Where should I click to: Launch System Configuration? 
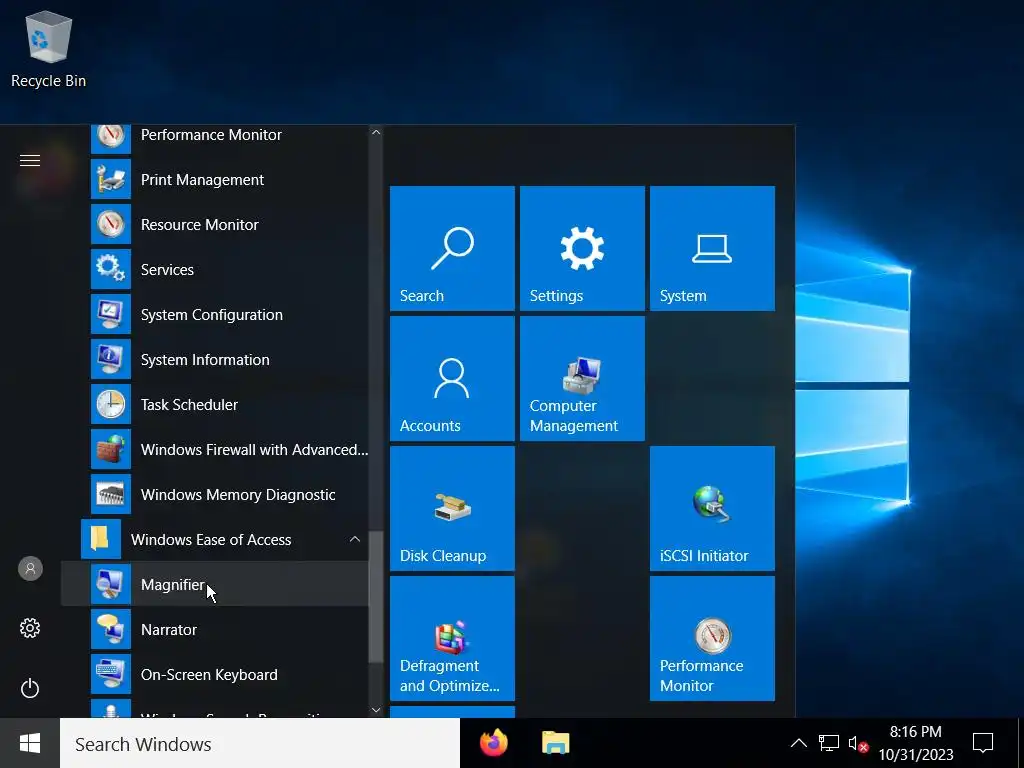point(216,315)
